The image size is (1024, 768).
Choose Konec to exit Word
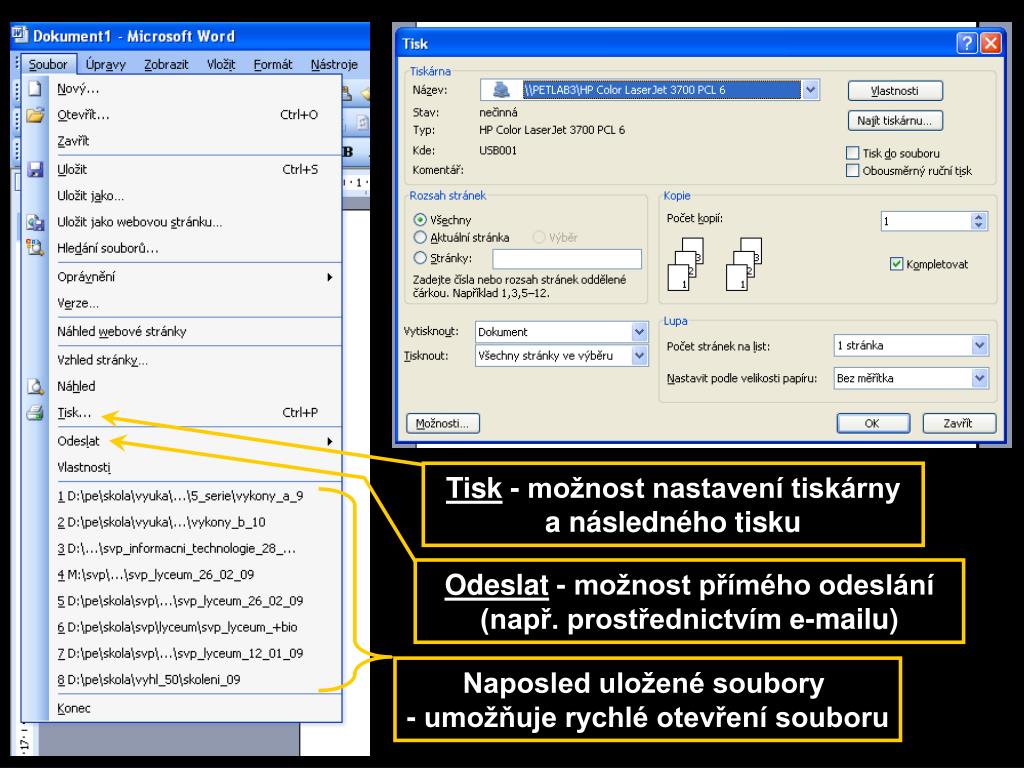[x=183, y=708]
